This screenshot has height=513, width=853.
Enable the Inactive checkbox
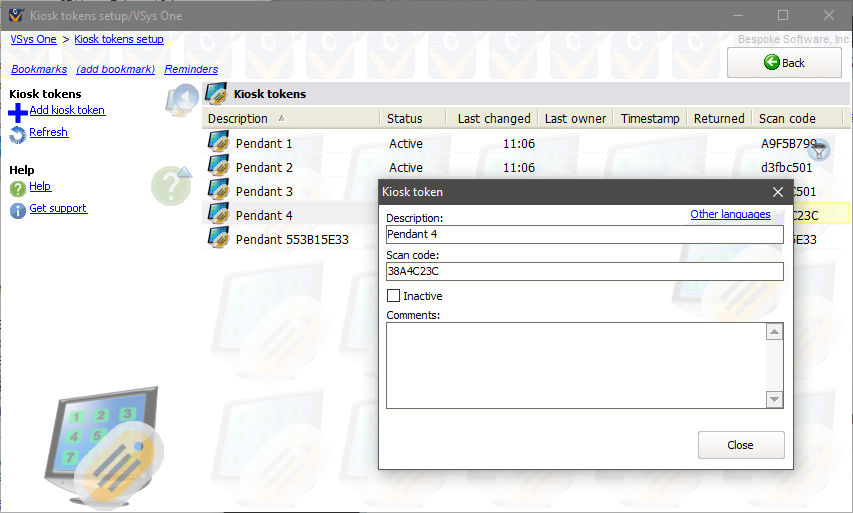point(394,296)
